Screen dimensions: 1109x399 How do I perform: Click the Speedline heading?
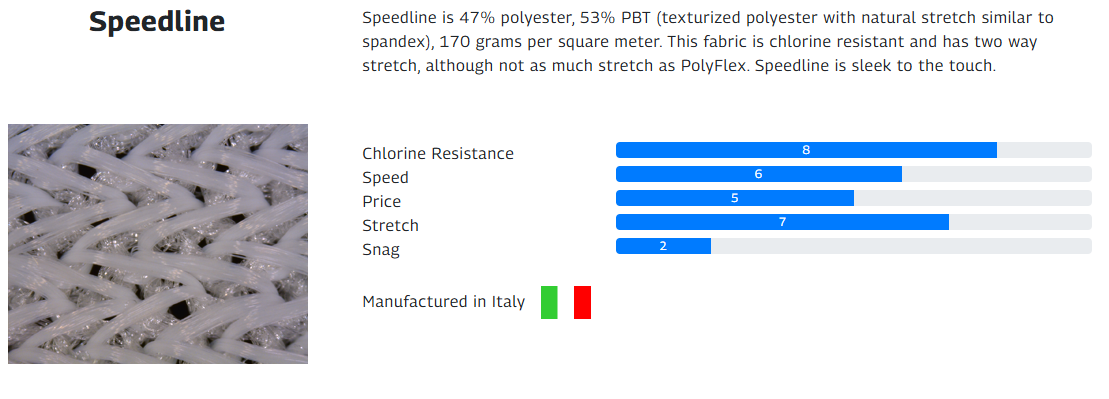coord(157,22)
